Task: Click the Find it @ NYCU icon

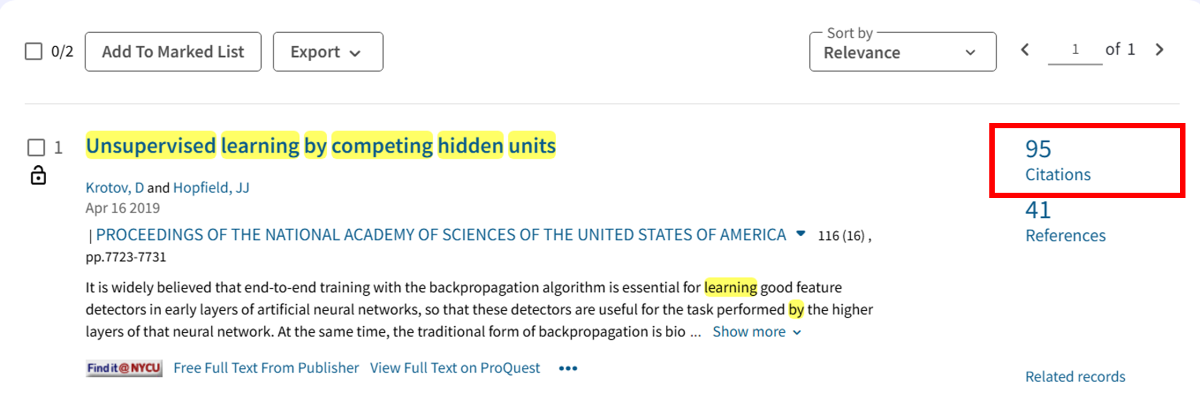Action: click(x=124, y=368)
